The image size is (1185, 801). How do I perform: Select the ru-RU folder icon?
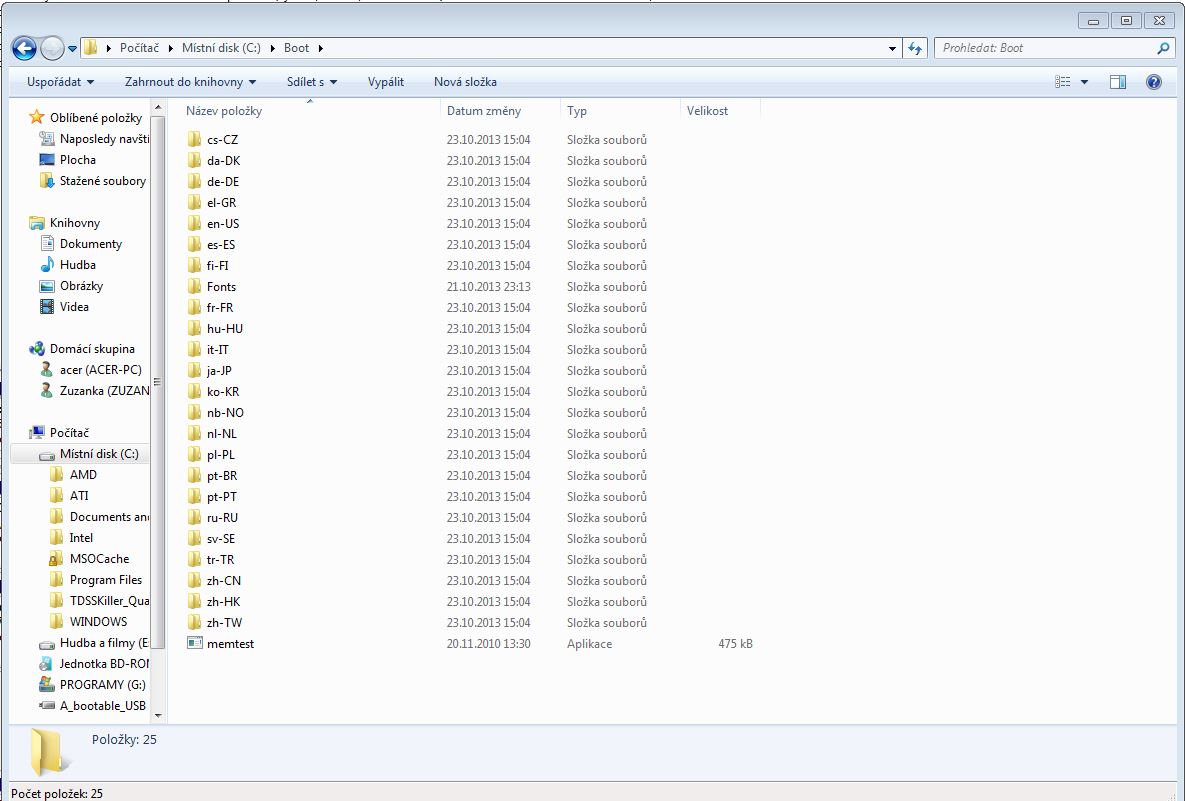click(x=194, y=518)
